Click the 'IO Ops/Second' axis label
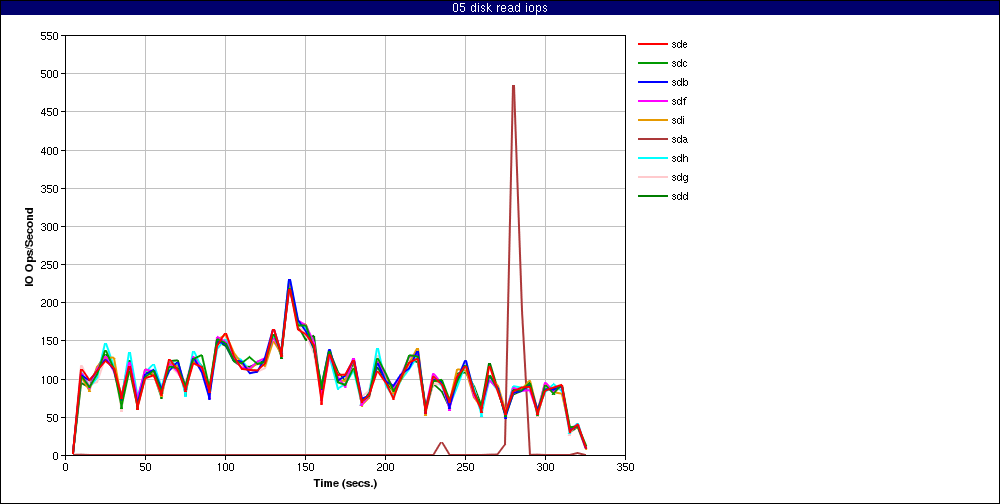The image size is (1000, 504). tap(29, 246)
